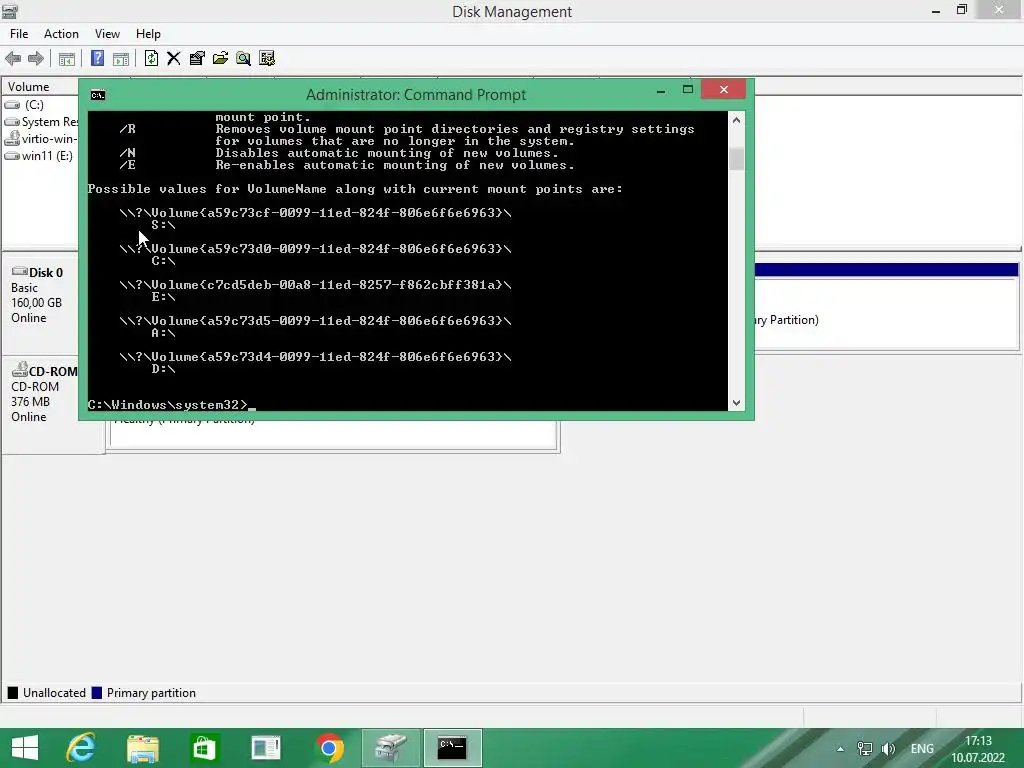Screen dimensions: 1024x768
Task: Click the Volume column header
Action: tap(40, 87)
